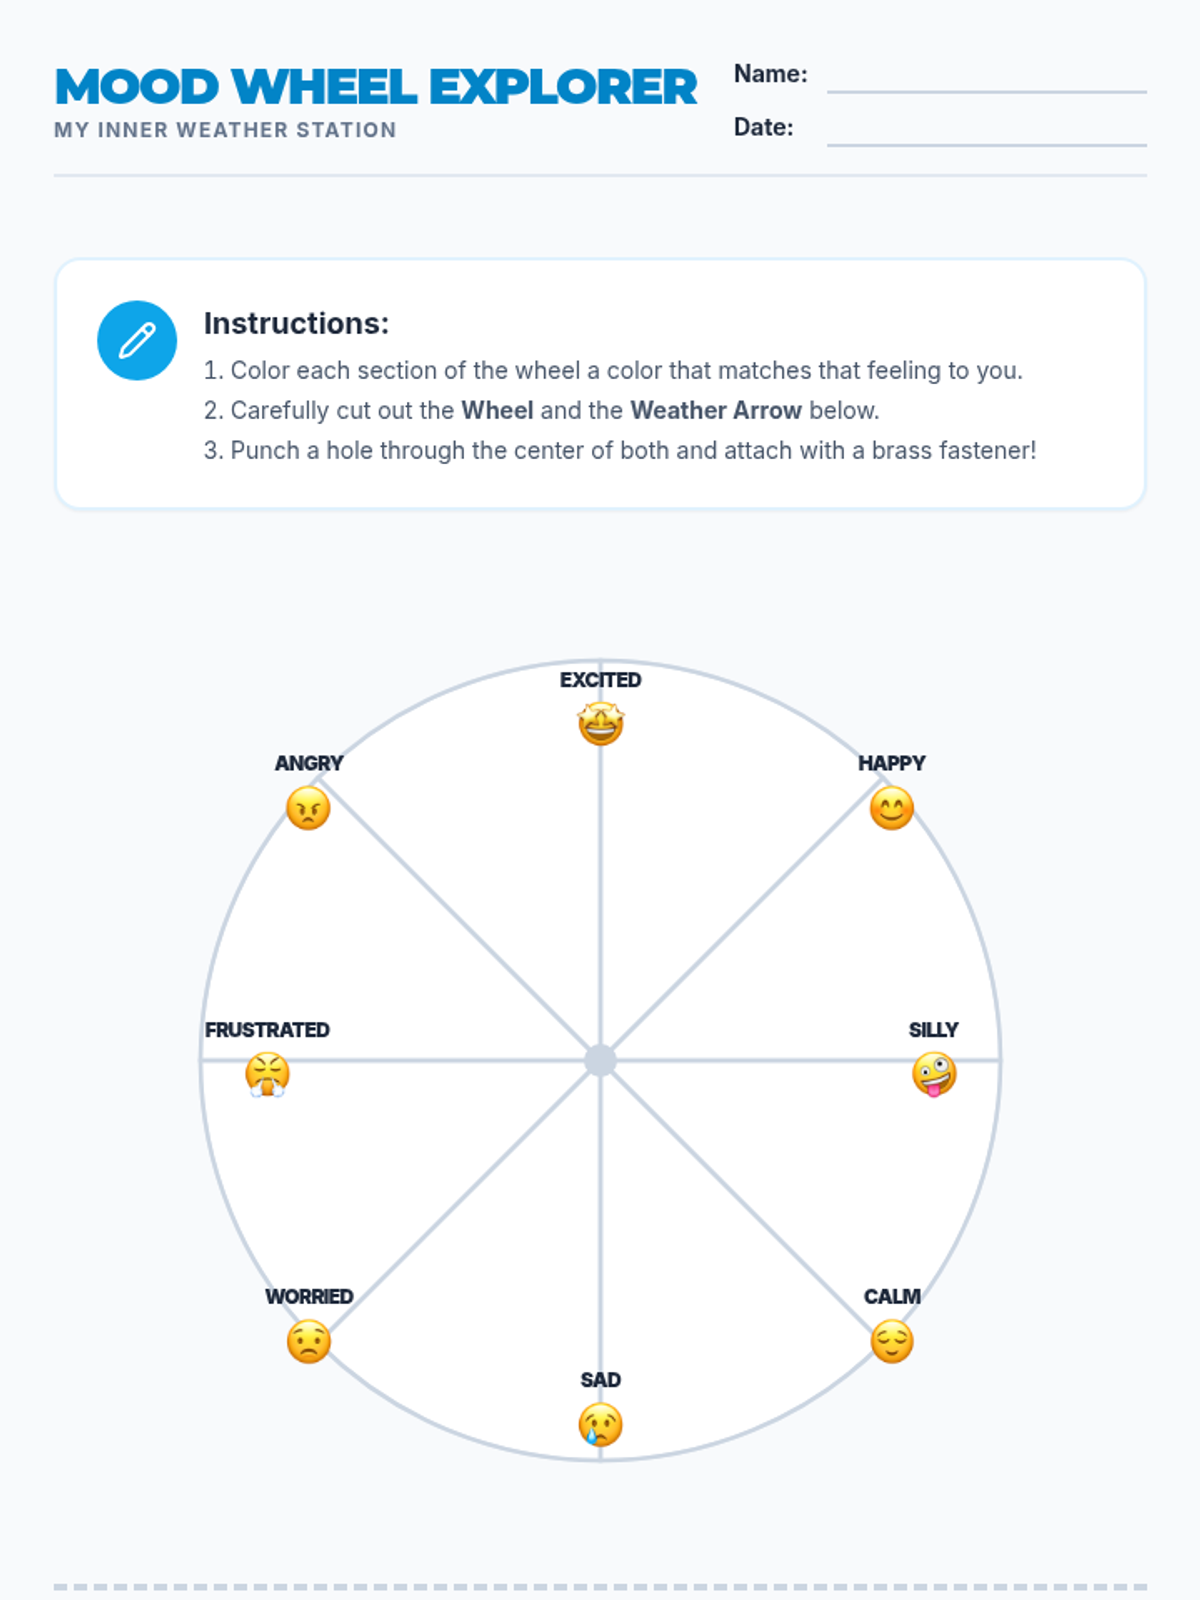The width and height of the screenshot is (1200, 1600).
Task: Click the dashed cut line
Action: (600, 1587)
